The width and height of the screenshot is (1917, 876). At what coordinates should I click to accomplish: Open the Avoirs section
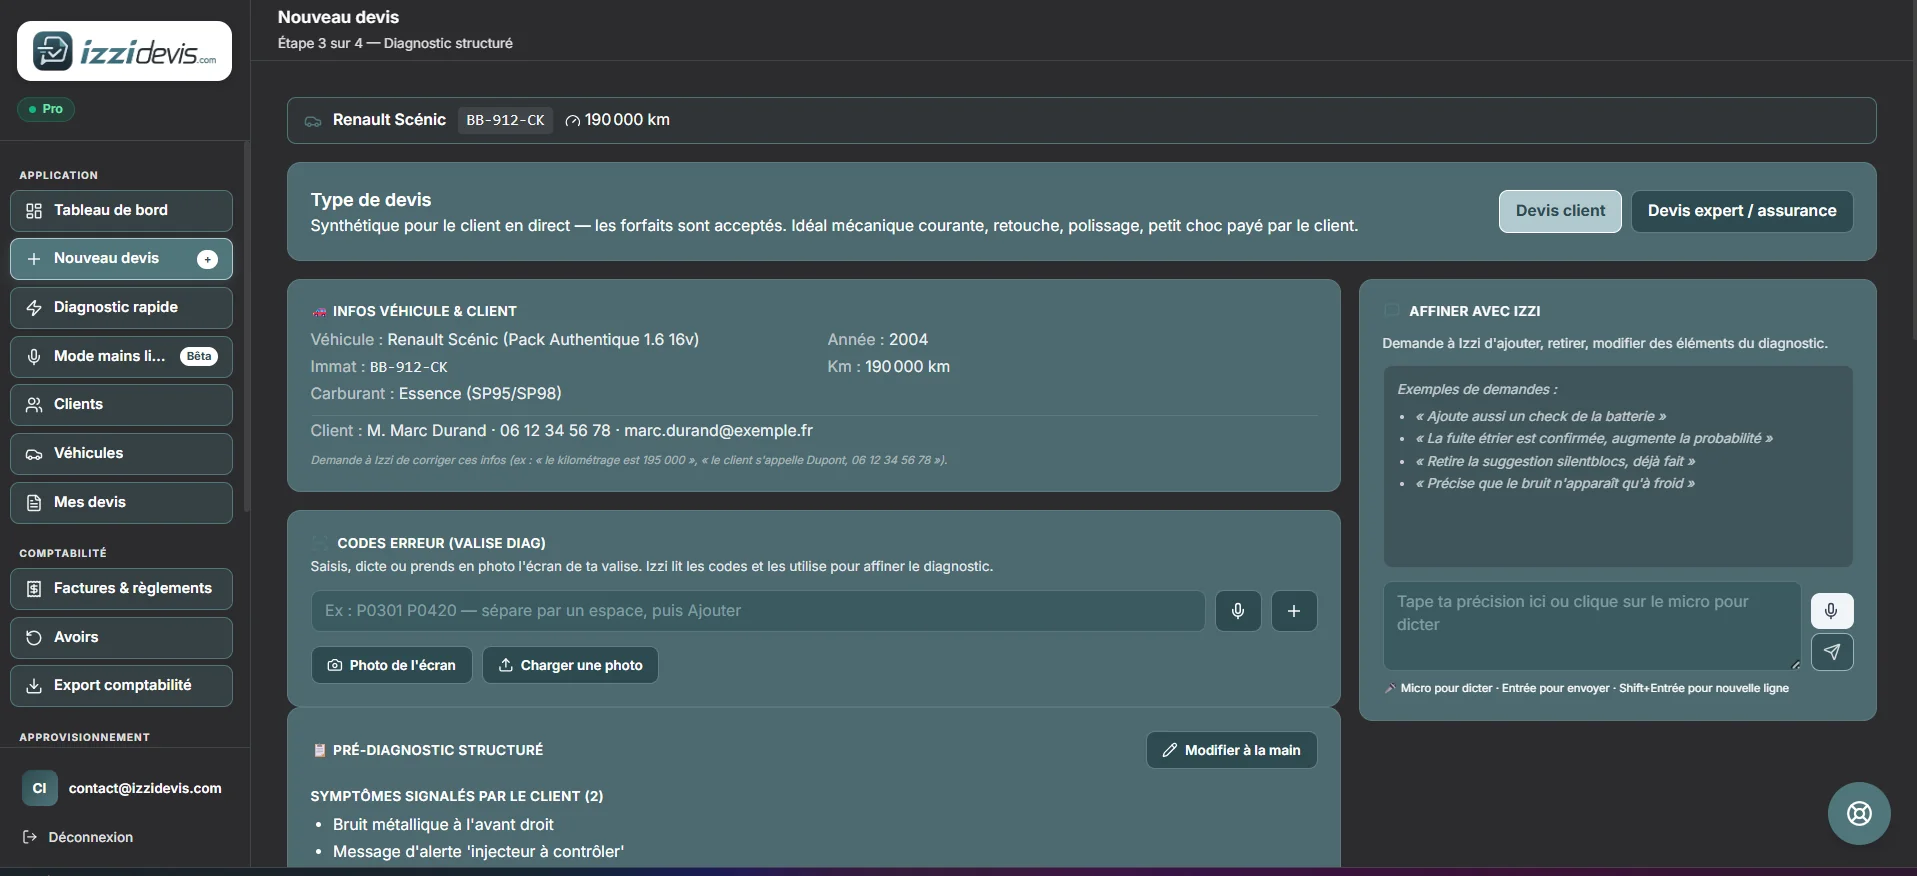(x=121, y=638)
